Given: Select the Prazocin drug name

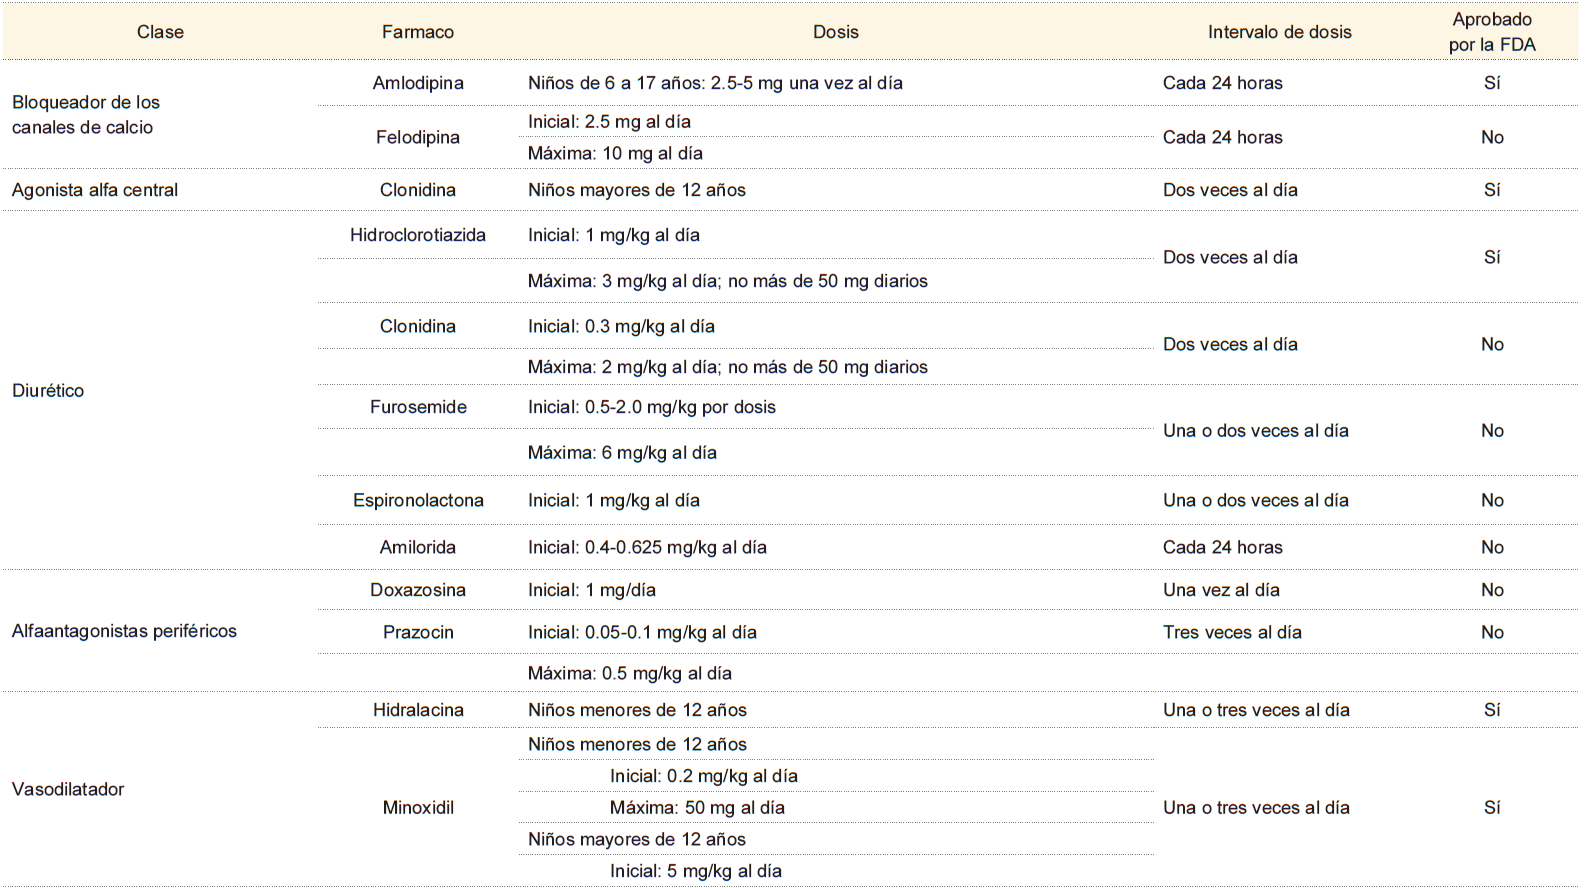Looking at the screenshot, I should (x=418, y=632).
